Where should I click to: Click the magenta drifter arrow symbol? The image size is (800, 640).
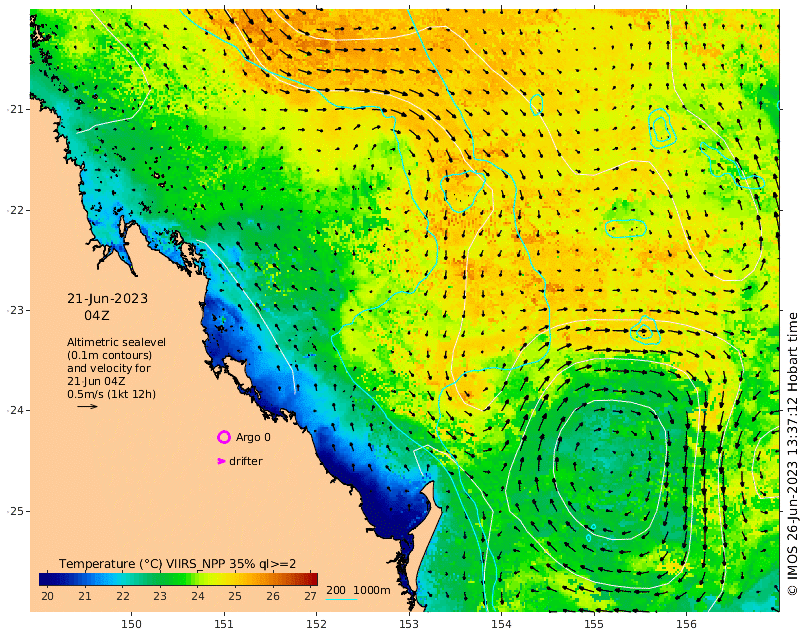221,461
